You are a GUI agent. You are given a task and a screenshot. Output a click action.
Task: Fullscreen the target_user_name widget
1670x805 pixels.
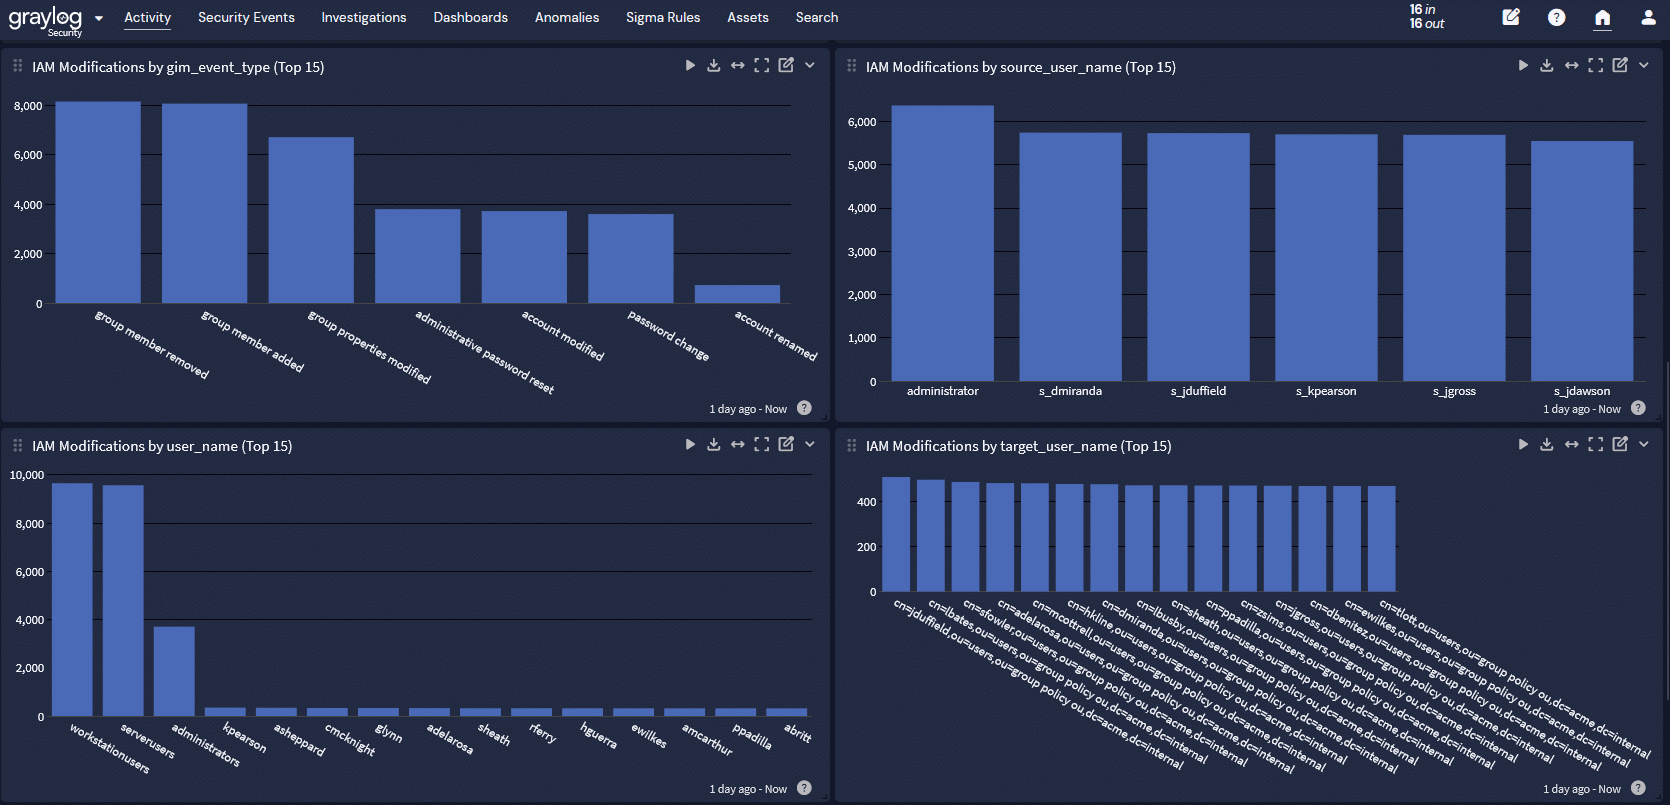tap(1595, 445)
